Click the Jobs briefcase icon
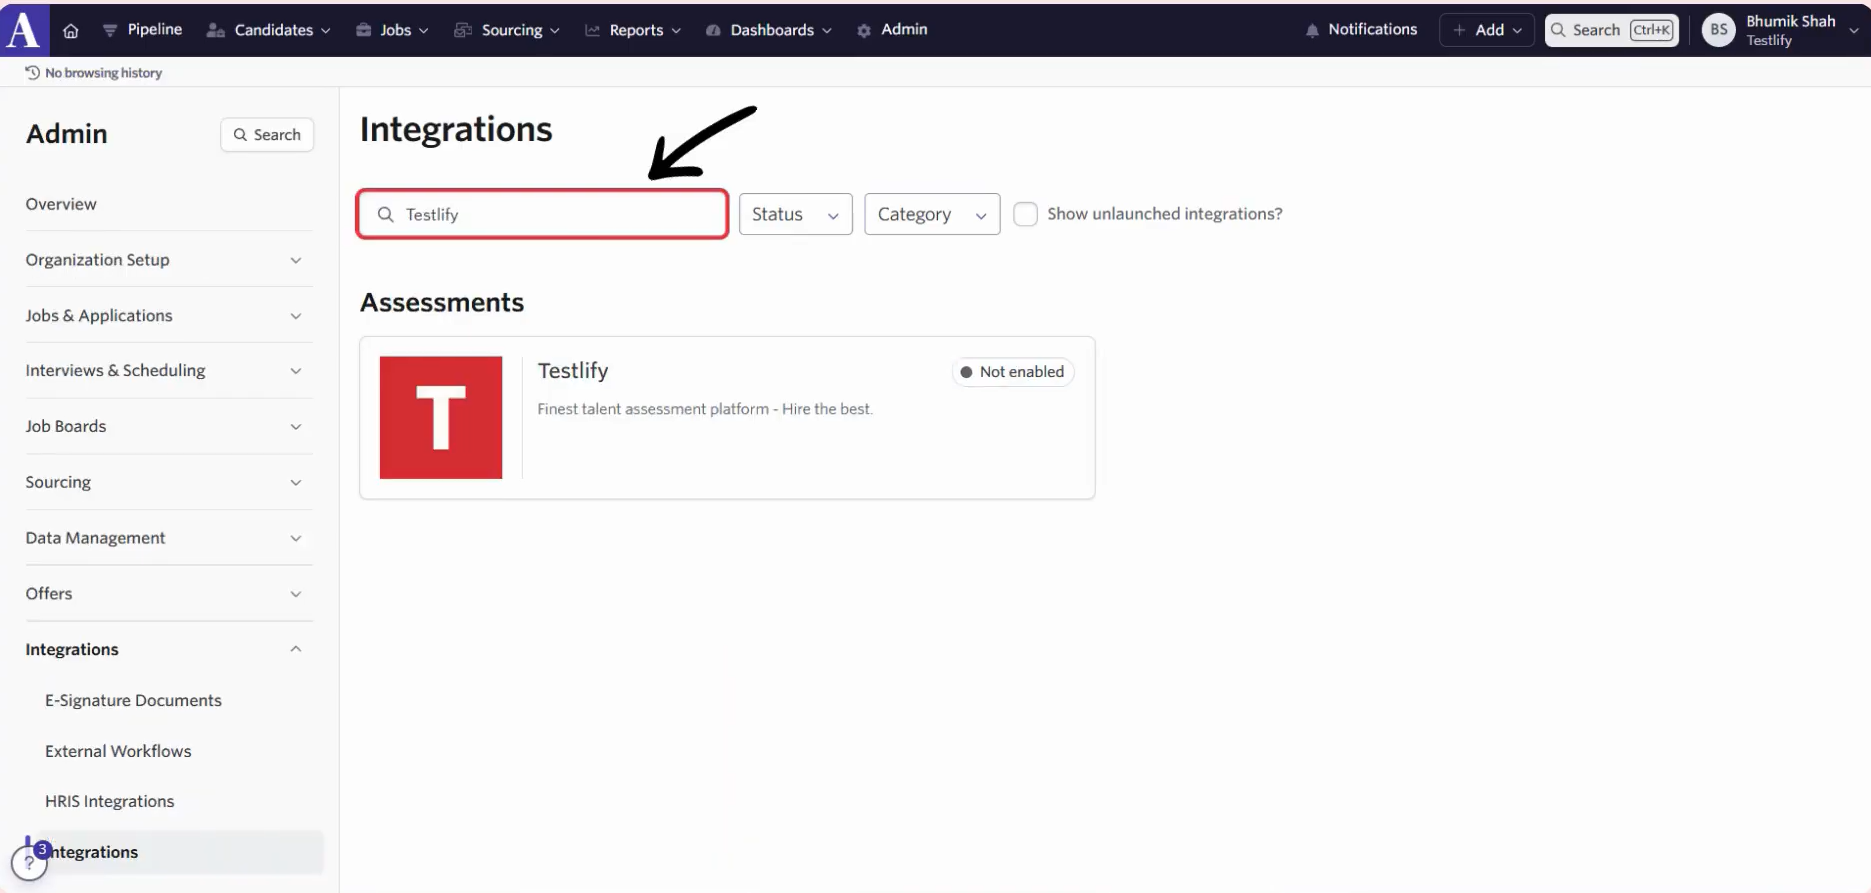Viewport: 1871px width, 893px height. (x=364, y=31)
